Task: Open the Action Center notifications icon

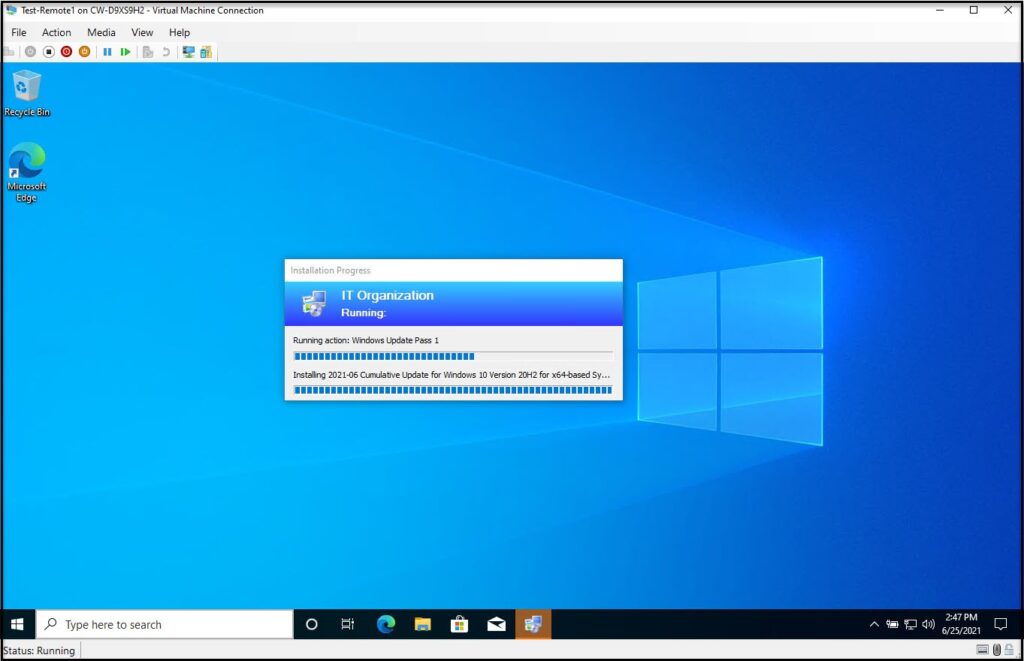Action: click(1000, 624)
